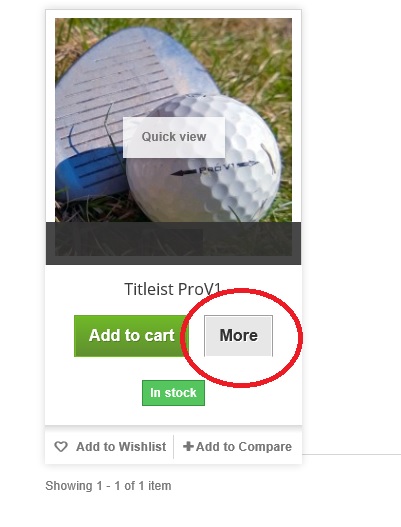The height and width of the screenshot is (527, 401).
Task: Click the black arrow printed on golf ball
Action: [x=183, y=173]
